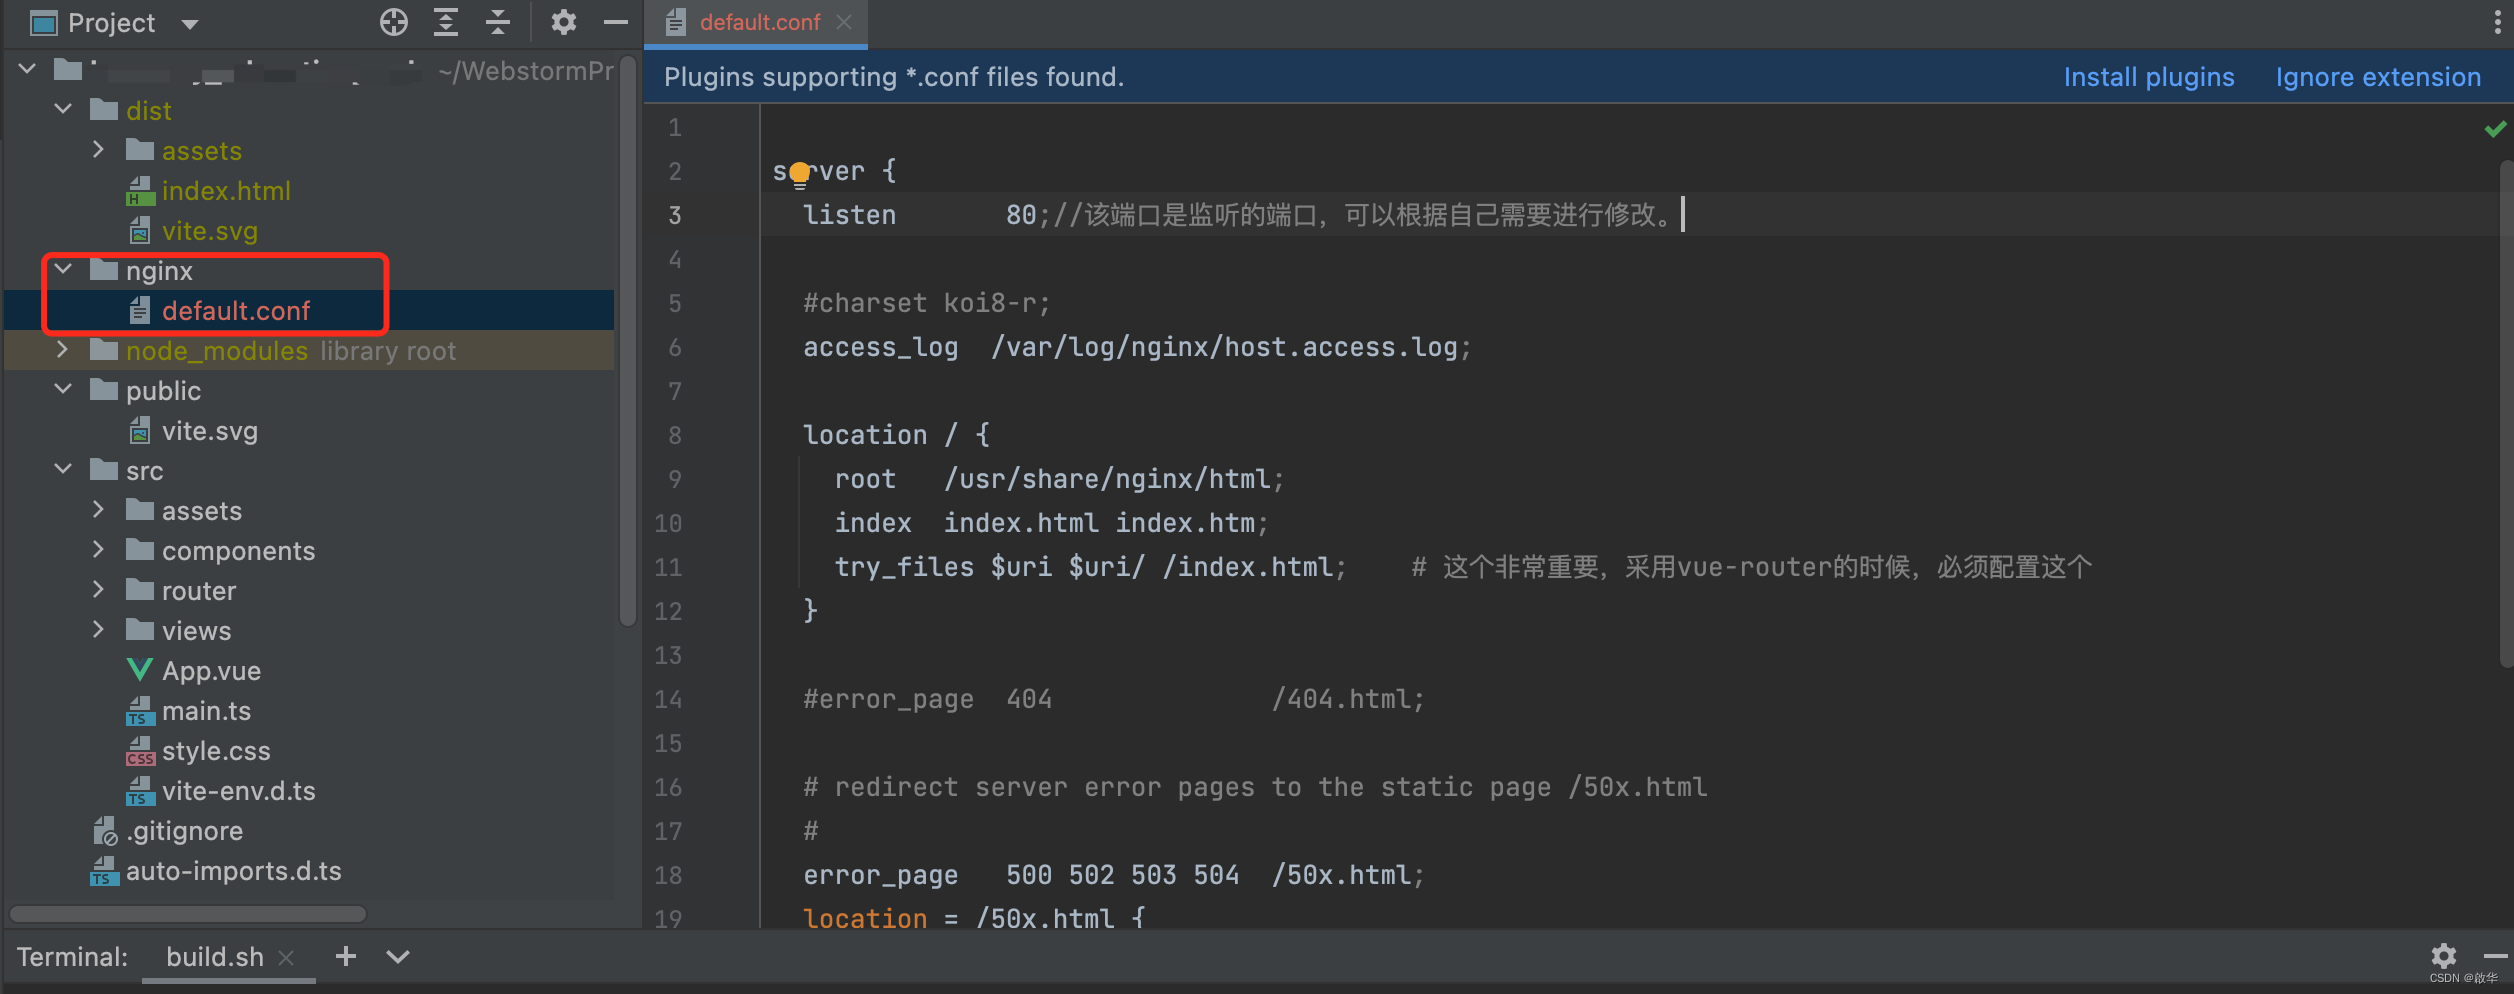Collapse the dist folder
This screenshot has width=2514, height=994.
pyautogui.click(x=63, y=109)
